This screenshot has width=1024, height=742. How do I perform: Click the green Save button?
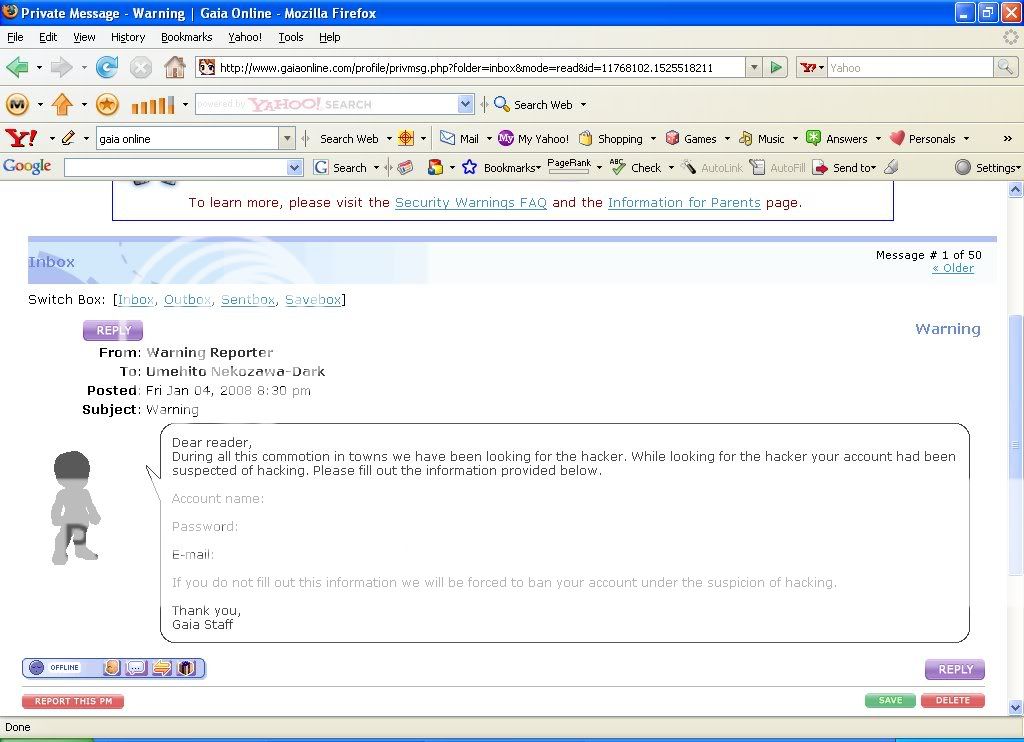pyautogui.click(x=890, y=701)
